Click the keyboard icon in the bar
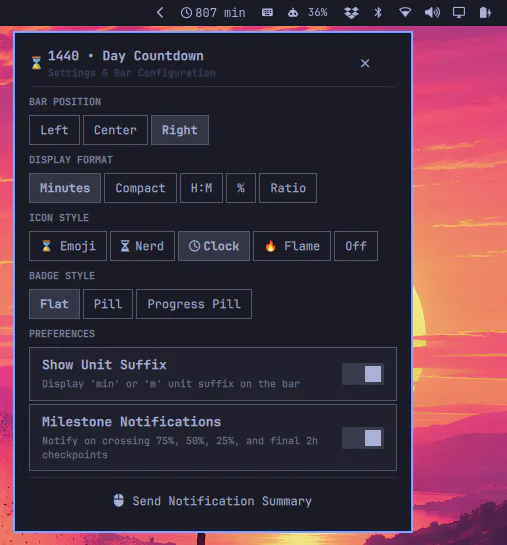This screenshot has width=507, height=545. [x=267, y=13]
